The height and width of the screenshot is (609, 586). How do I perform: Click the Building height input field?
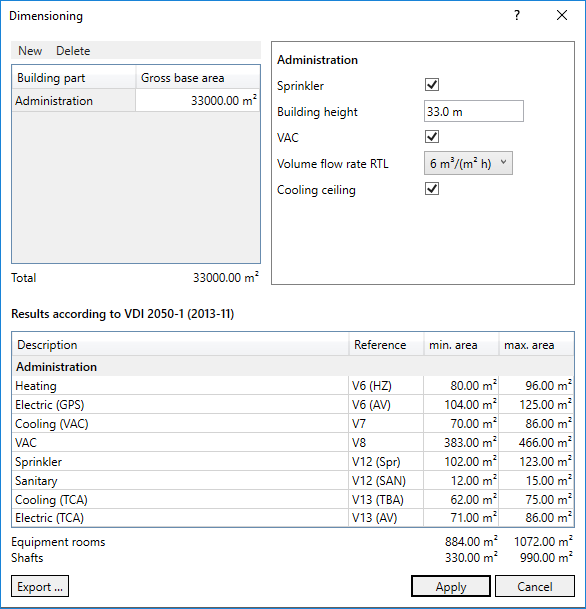[x=474, y=112]
